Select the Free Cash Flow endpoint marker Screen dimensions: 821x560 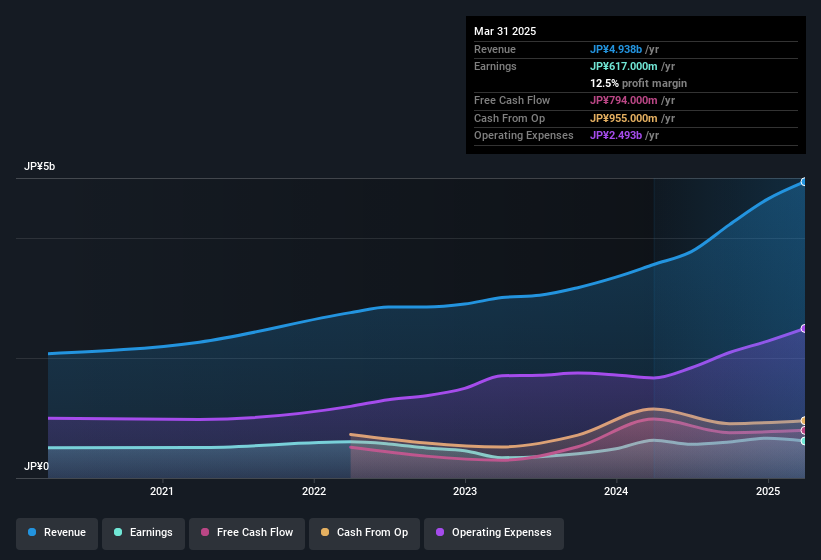point(804,431)
